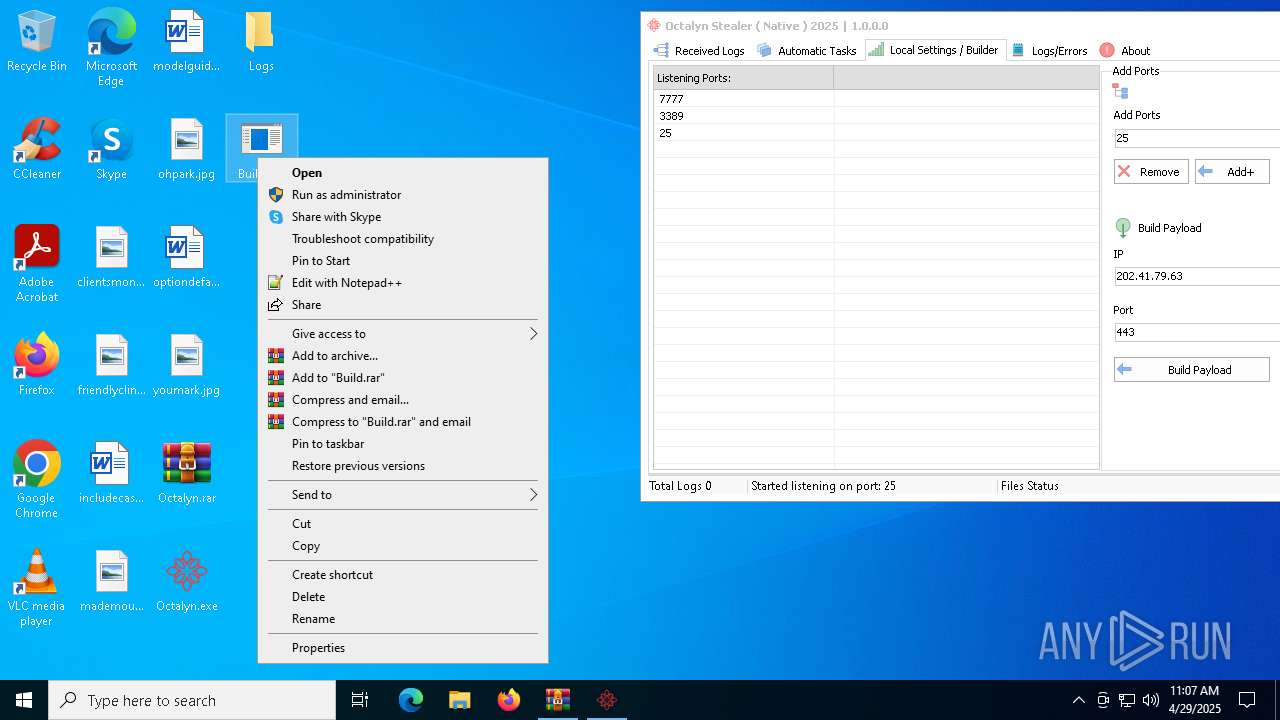Show hidden system tray icons
1280x720 pixels.
point(1078,700)
